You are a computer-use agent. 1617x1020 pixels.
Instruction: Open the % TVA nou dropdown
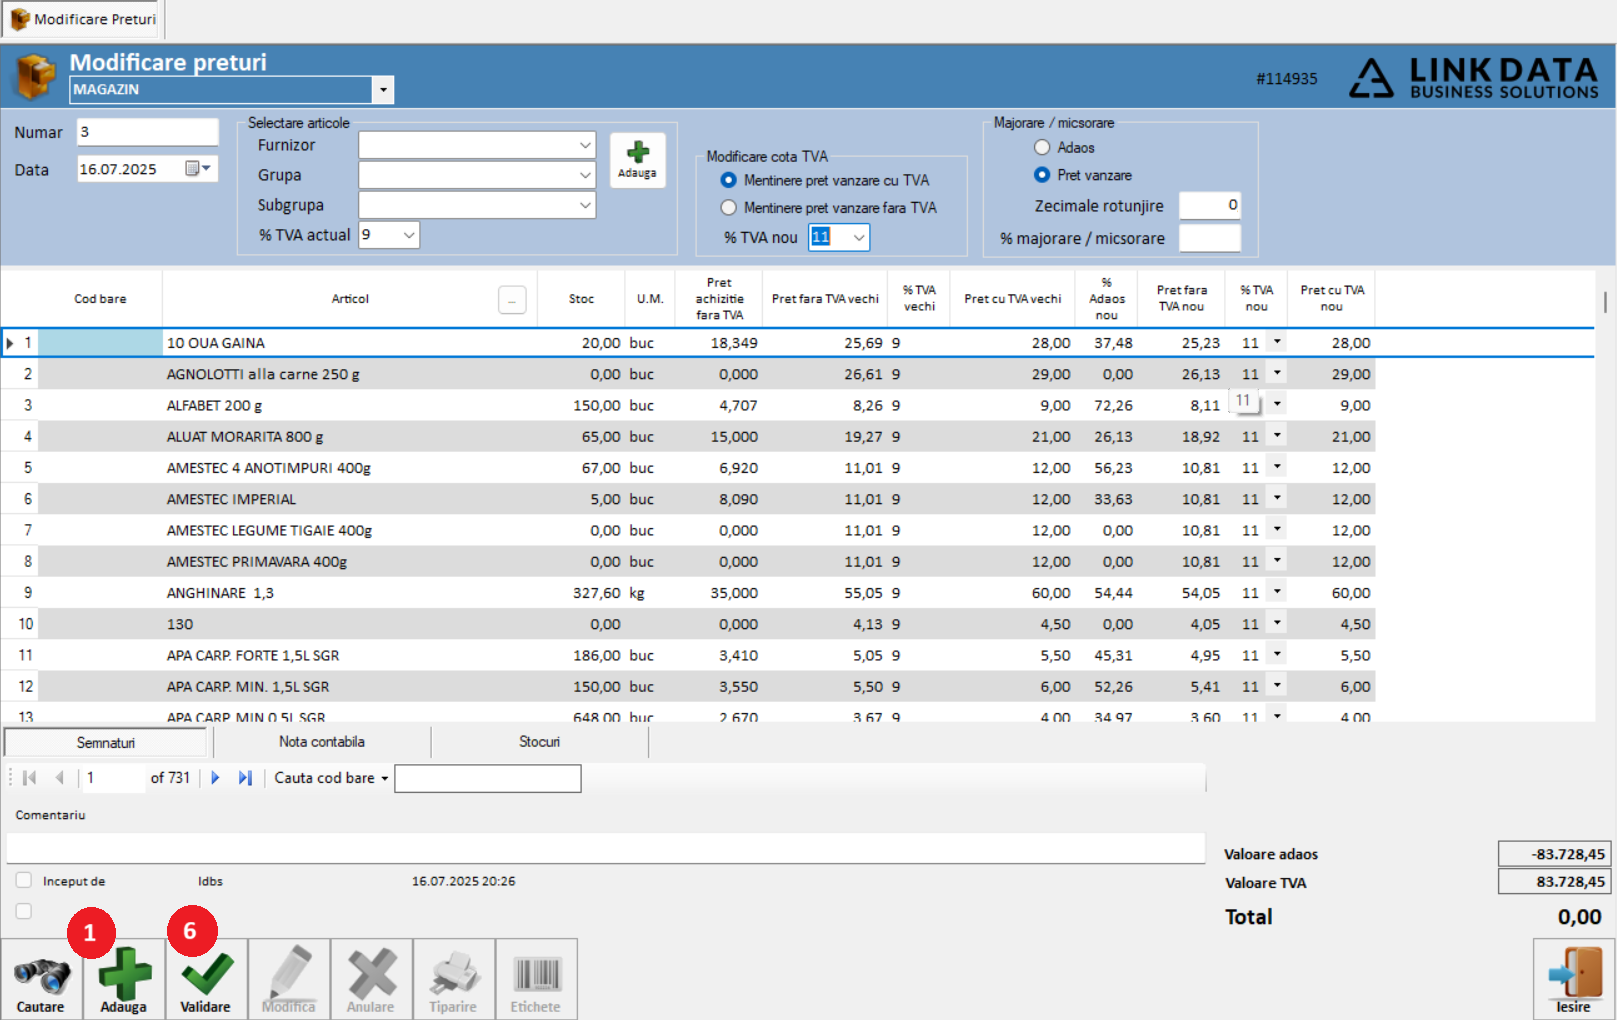(858, 237)
